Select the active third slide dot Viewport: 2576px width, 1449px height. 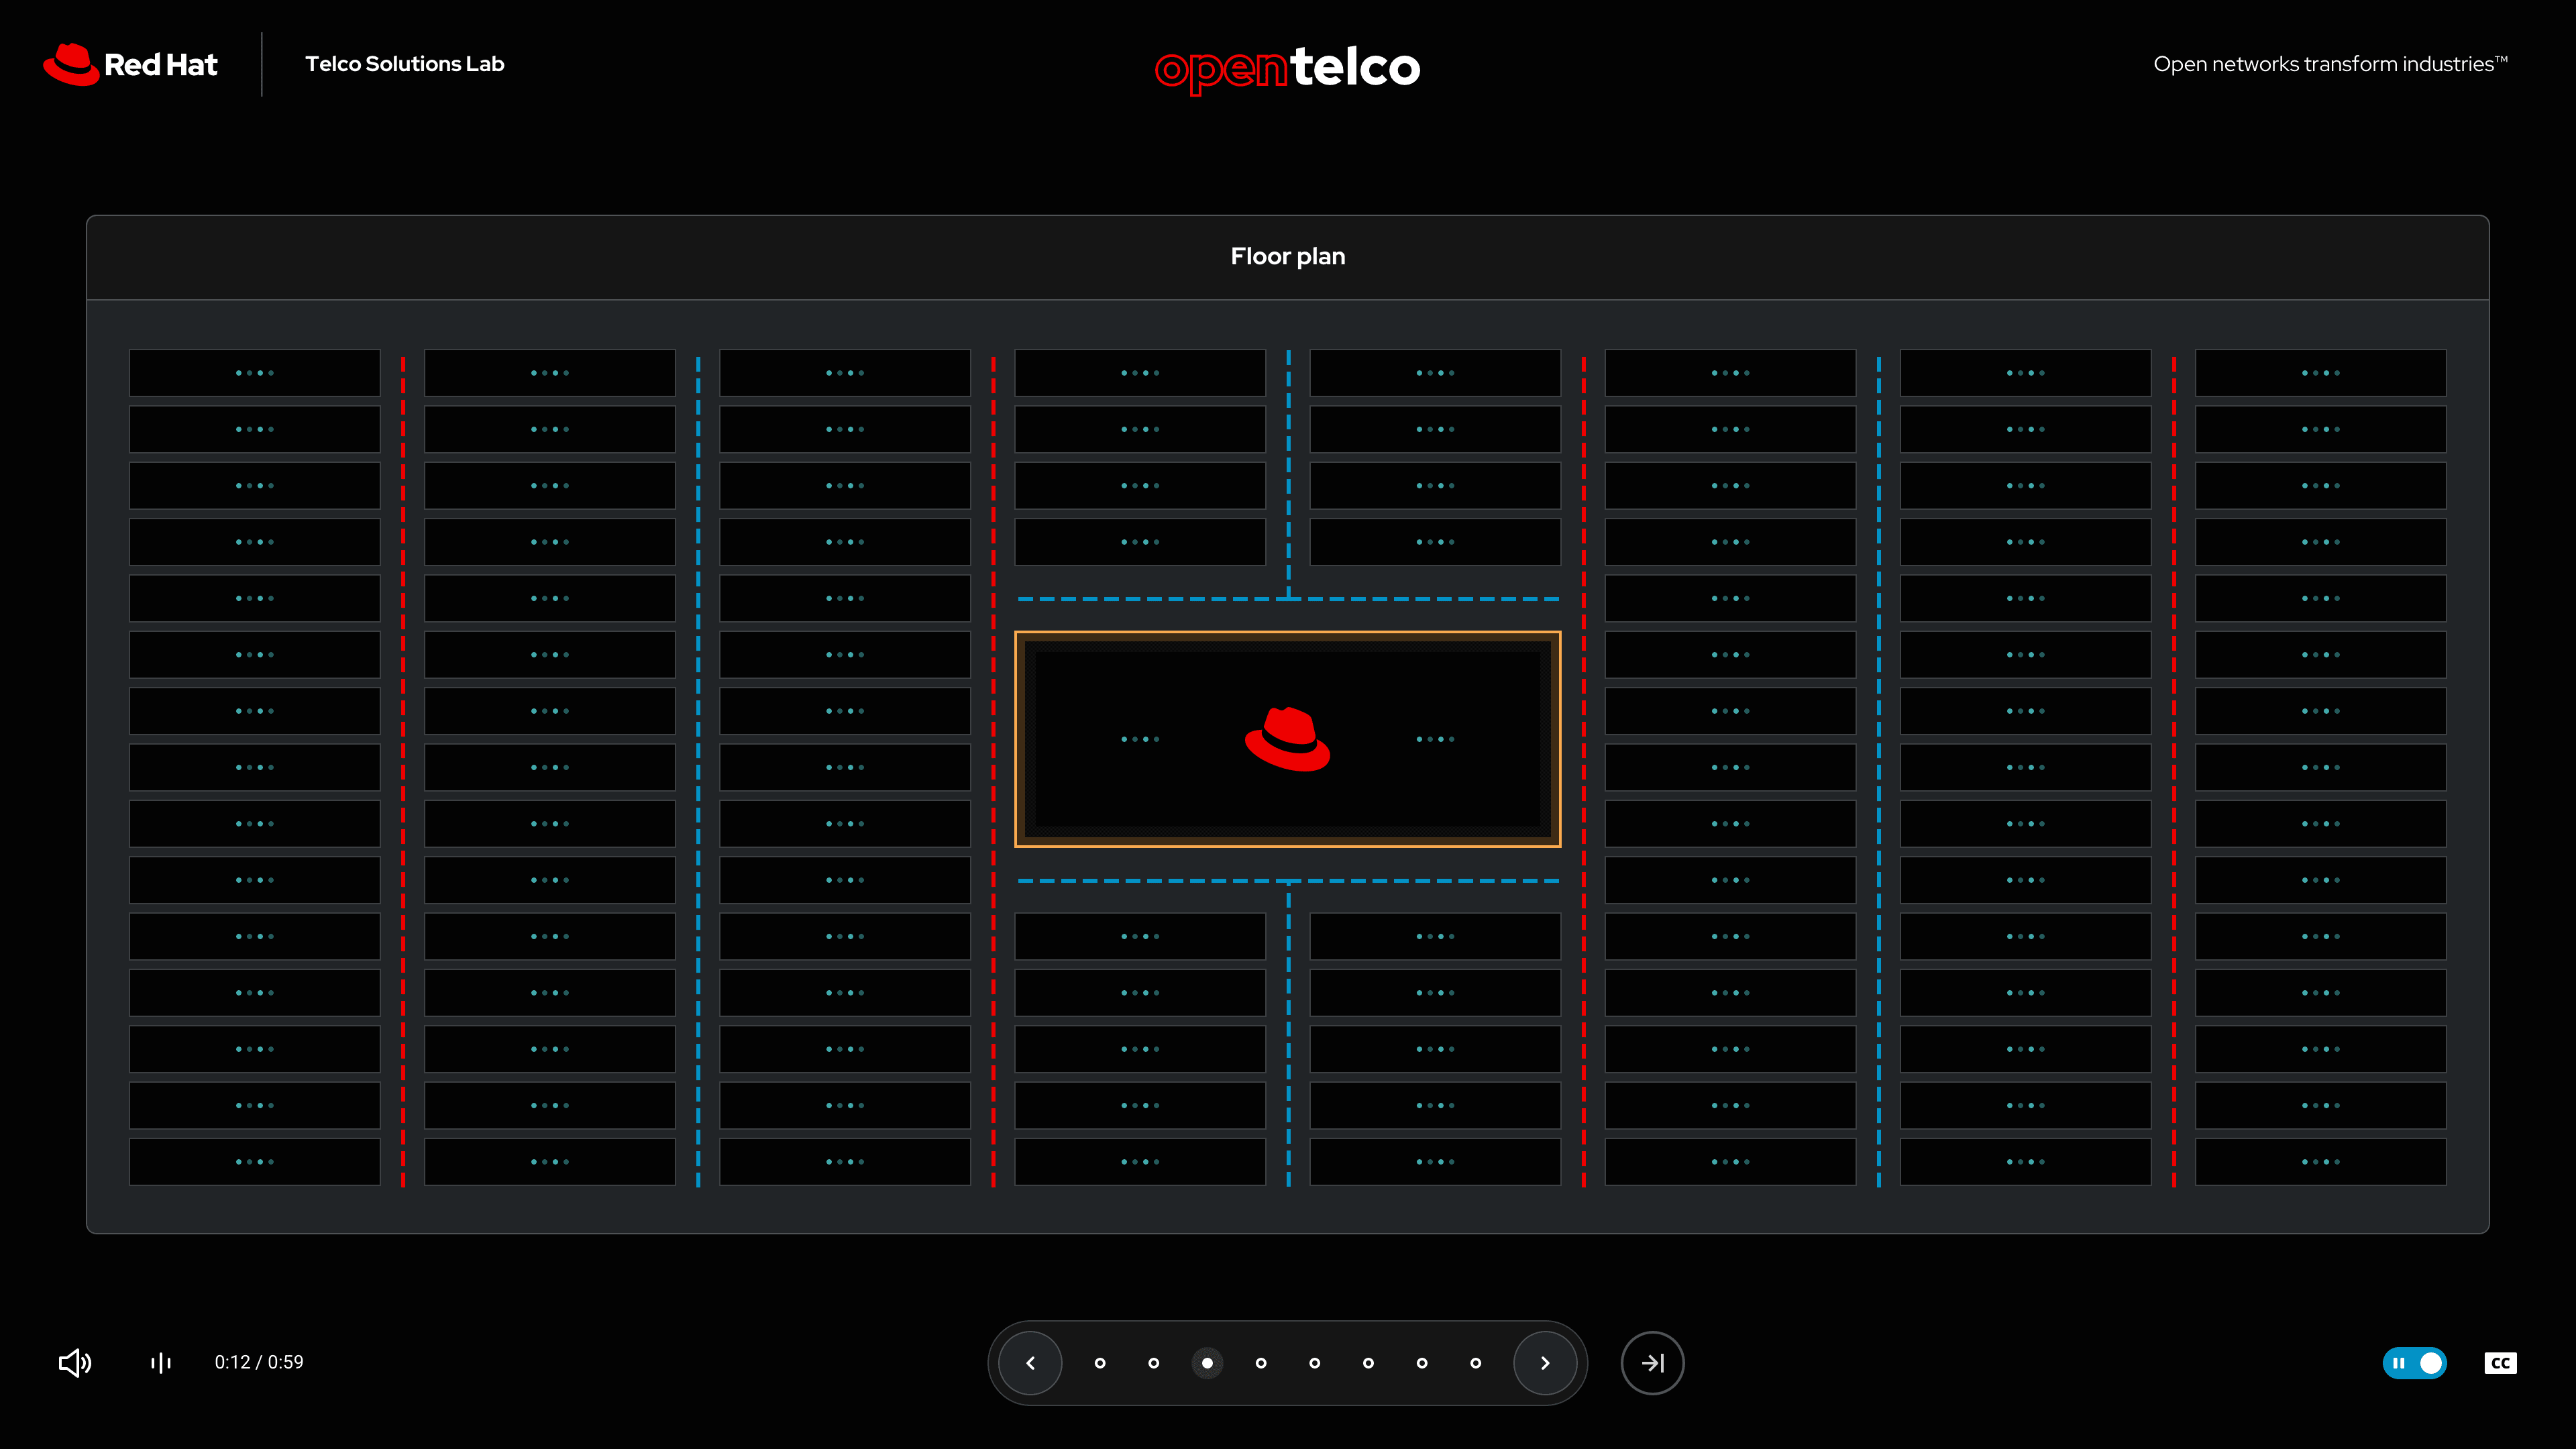pyautogui.click(x=1207, y=1363)
